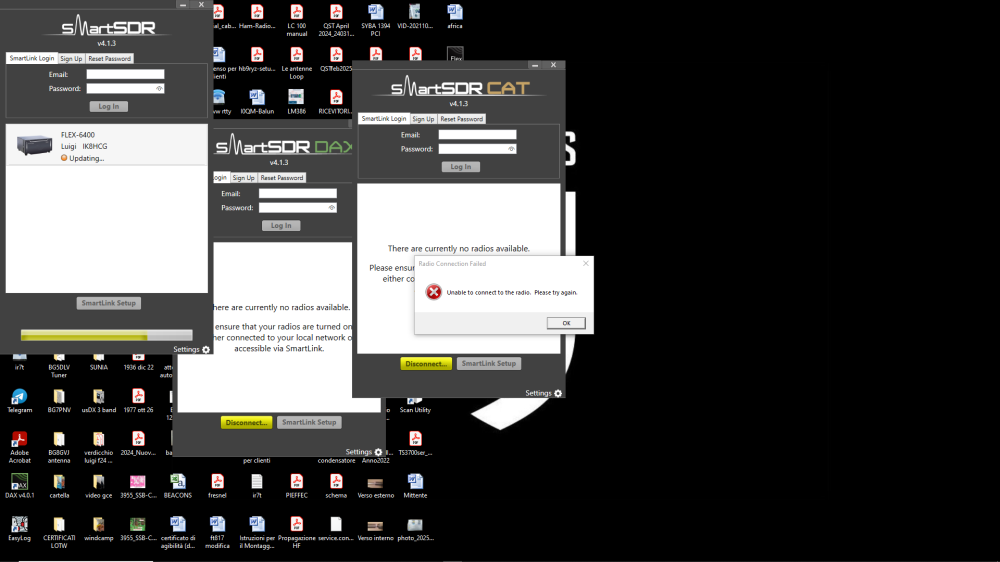This screenshot has height=562, width=1000.
Task: Select the schema PDF icon
Action: [336, 486]
